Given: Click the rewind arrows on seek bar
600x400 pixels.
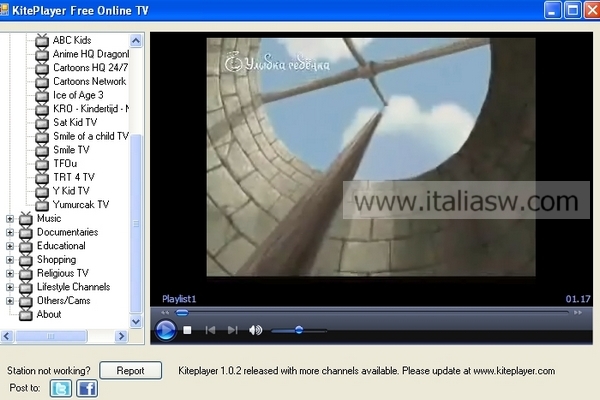Looking at the screenshot, I should coord(165,313).
